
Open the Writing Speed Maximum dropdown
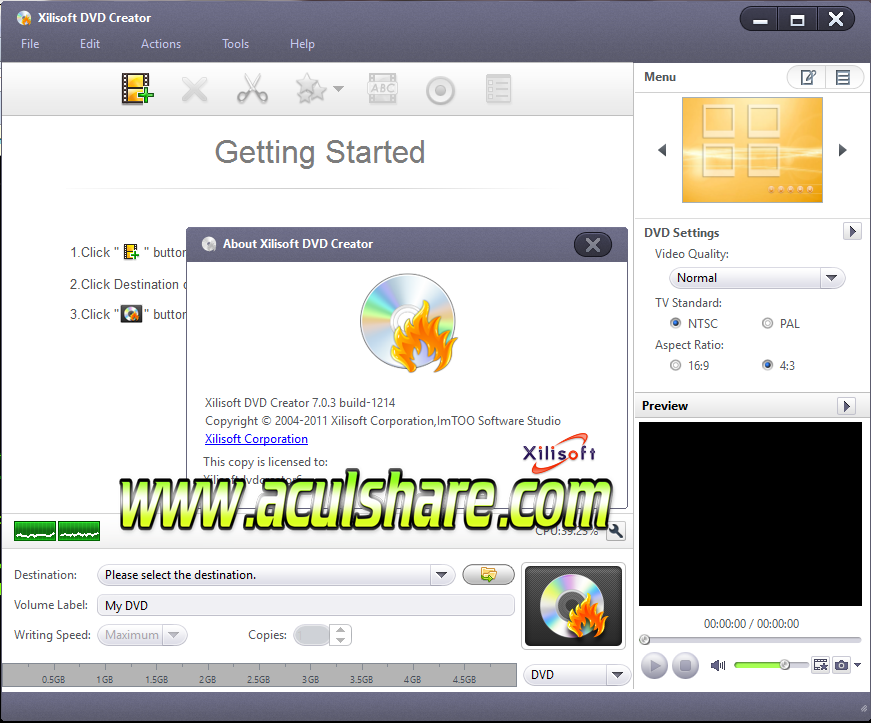142,635
